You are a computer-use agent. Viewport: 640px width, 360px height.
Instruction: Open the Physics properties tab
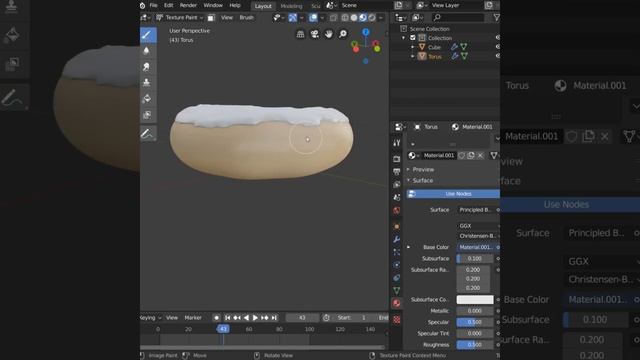[397, 265]
